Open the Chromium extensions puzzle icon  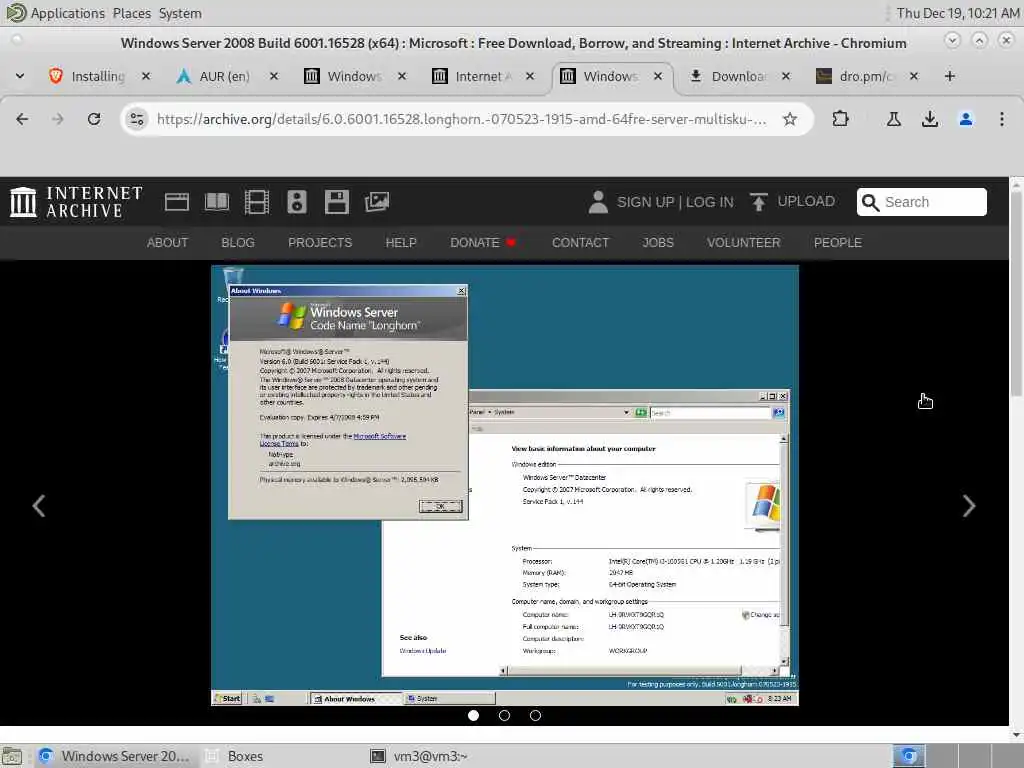[840, 119]
